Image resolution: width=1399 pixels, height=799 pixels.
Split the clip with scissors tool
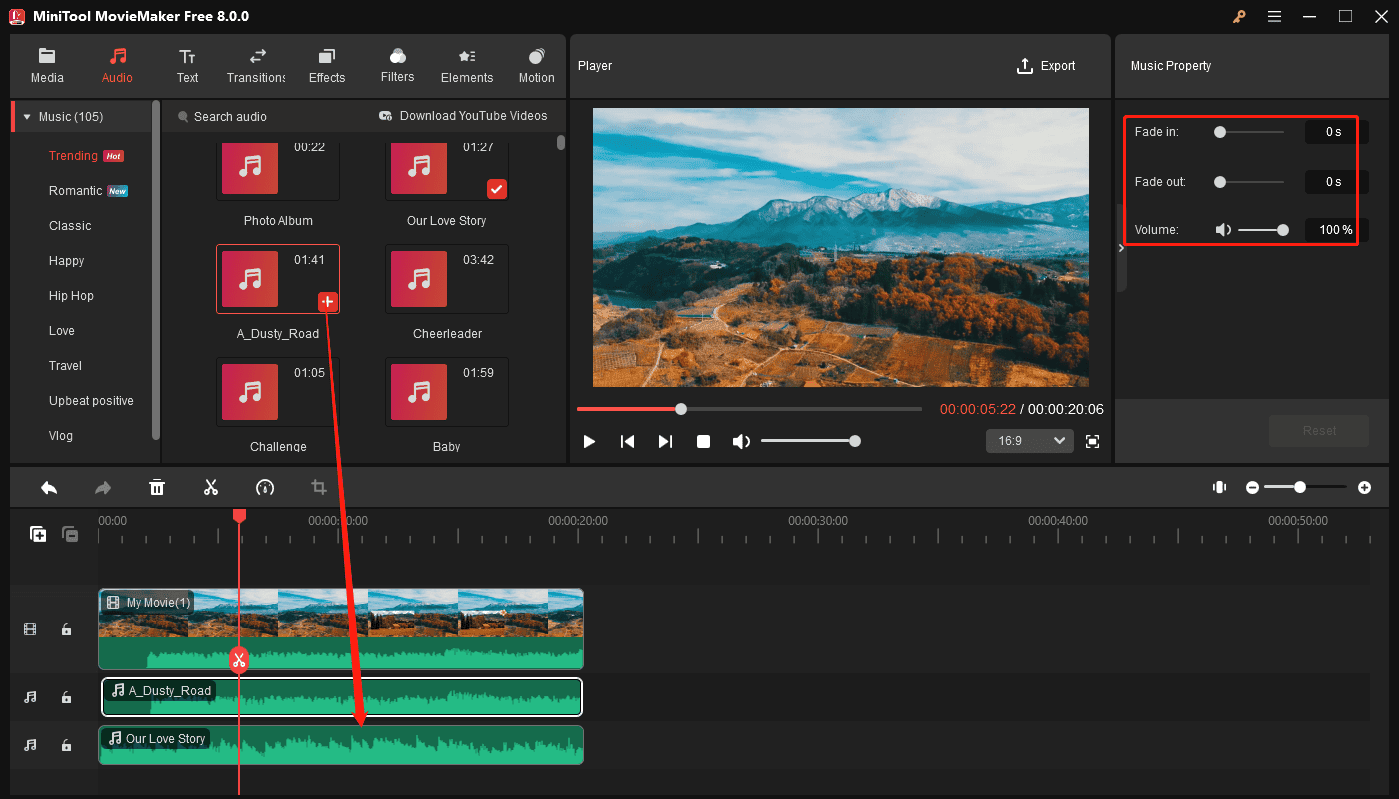coord(211,488)
